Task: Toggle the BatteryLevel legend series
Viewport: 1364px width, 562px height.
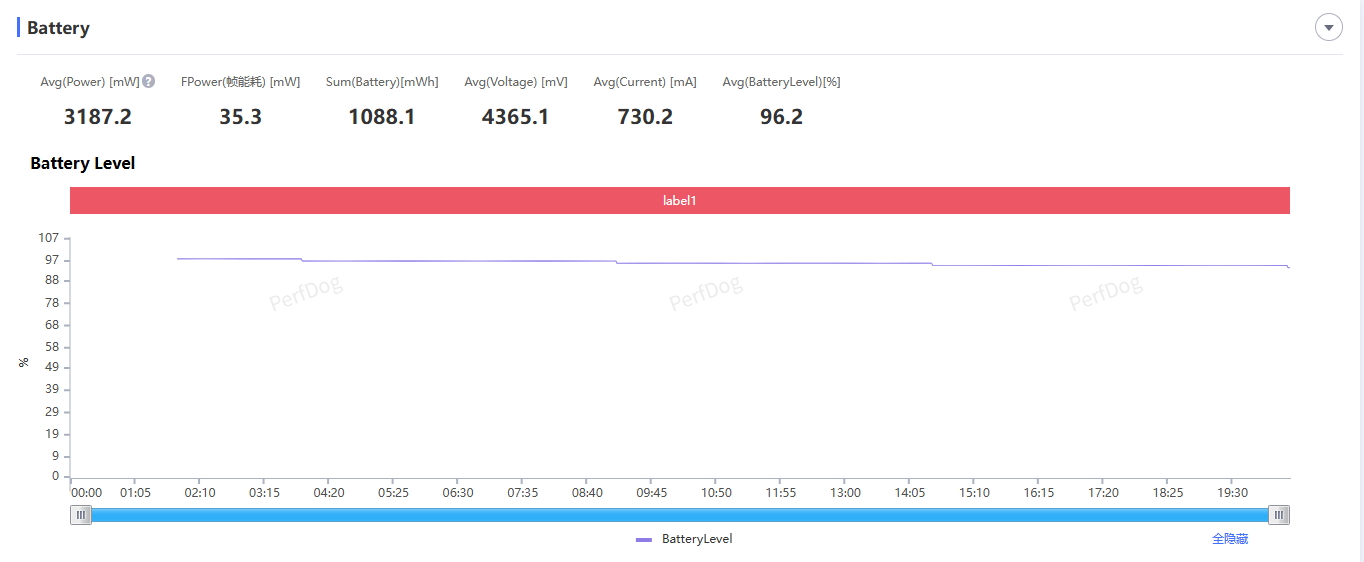Action: 696,539
